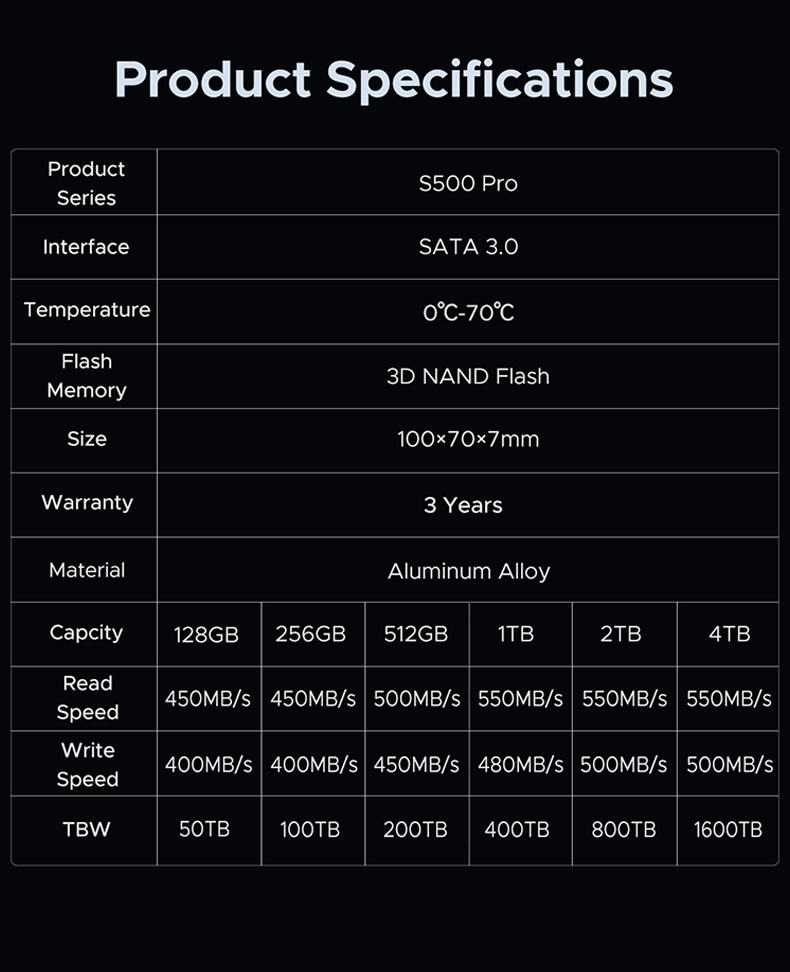This screenshot has width=790, height=972.
Task: Click the 480MB/s write speed value
Action: [520, 764]
